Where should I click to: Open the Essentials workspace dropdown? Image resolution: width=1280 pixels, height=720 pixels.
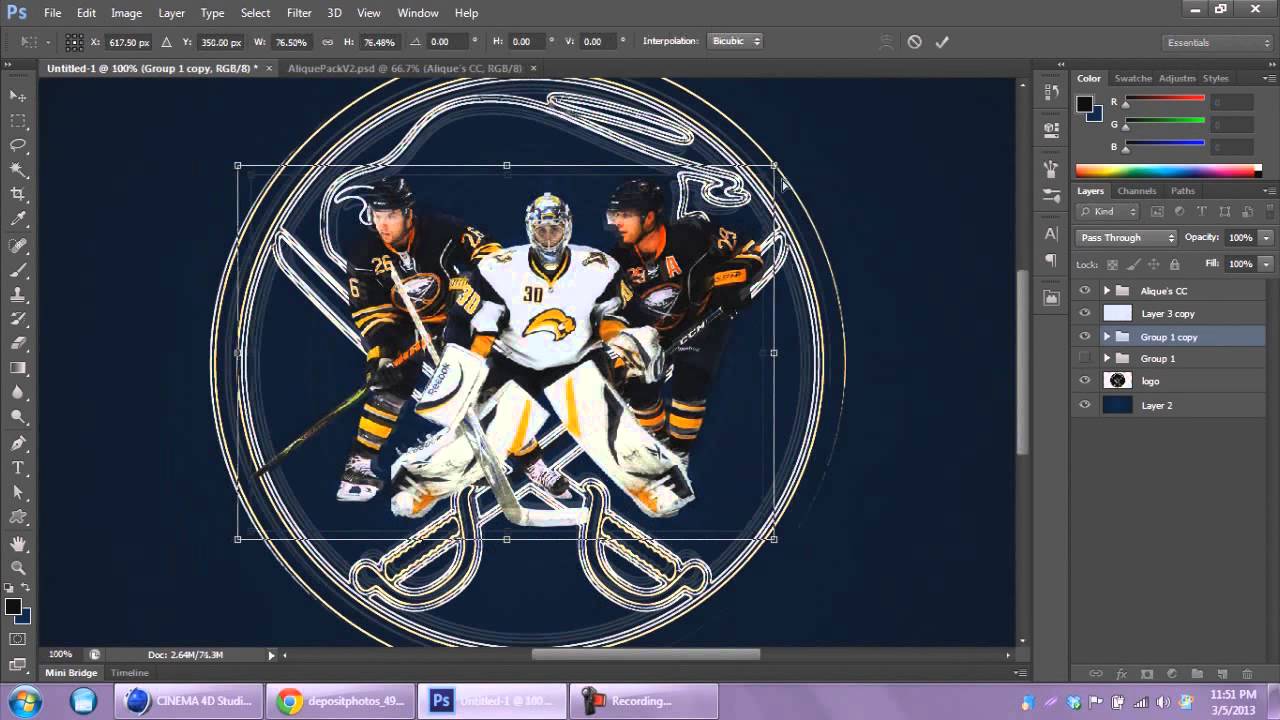1217,43
